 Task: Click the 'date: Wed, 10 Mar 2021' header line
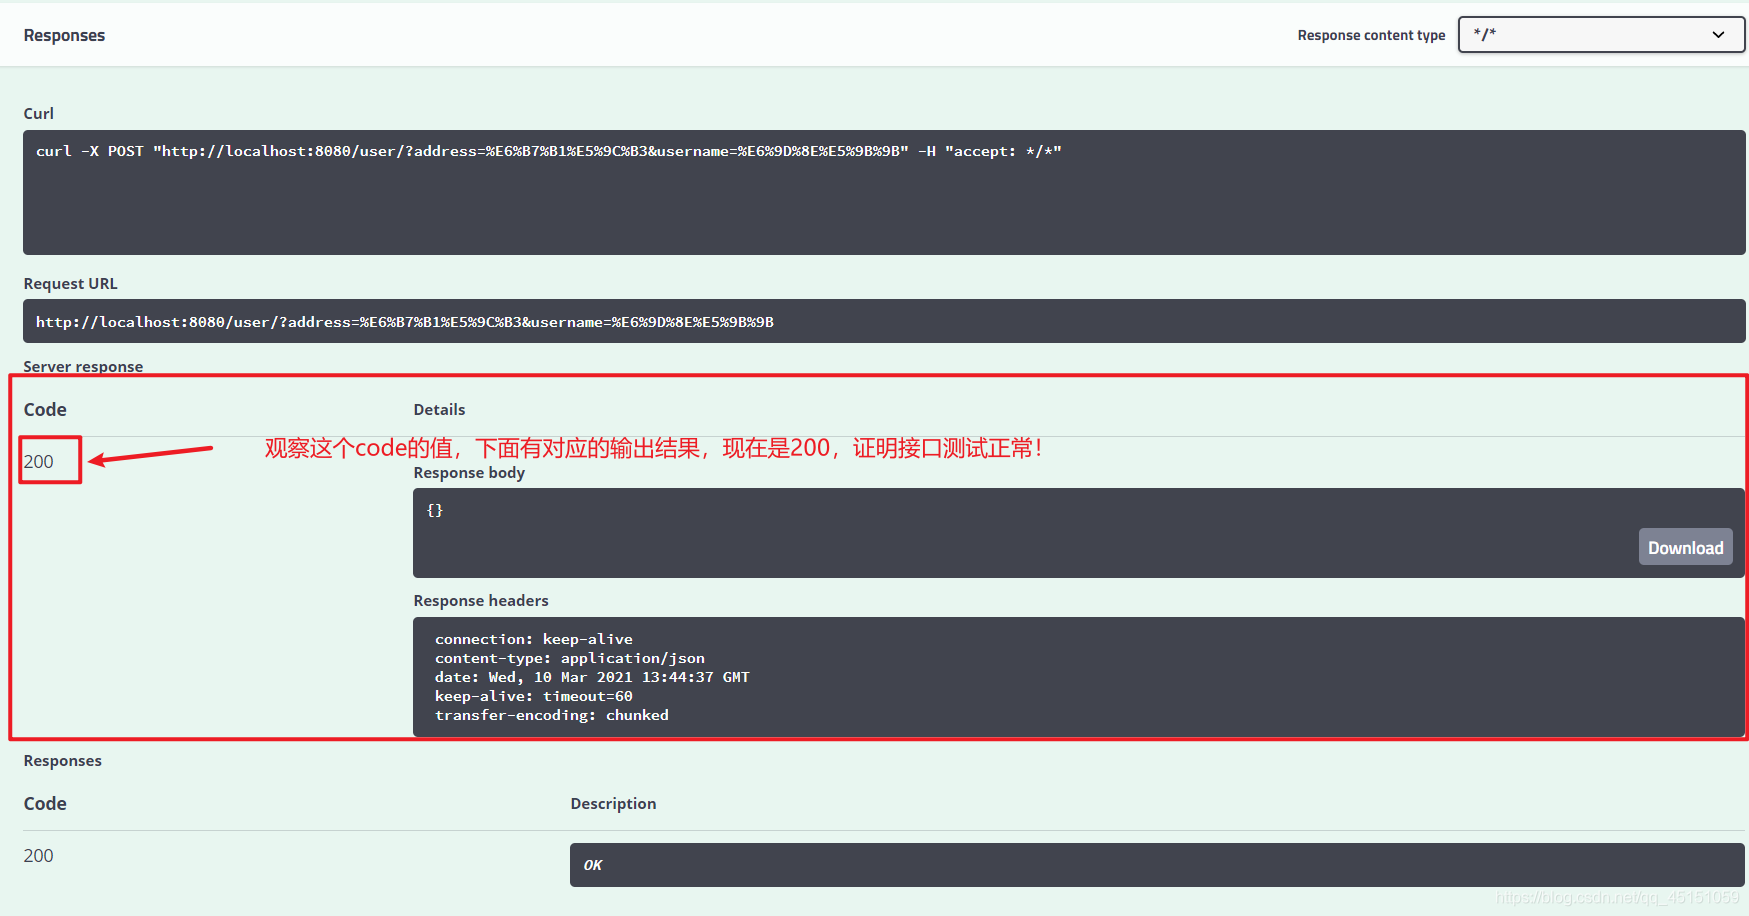coord(592,677)
